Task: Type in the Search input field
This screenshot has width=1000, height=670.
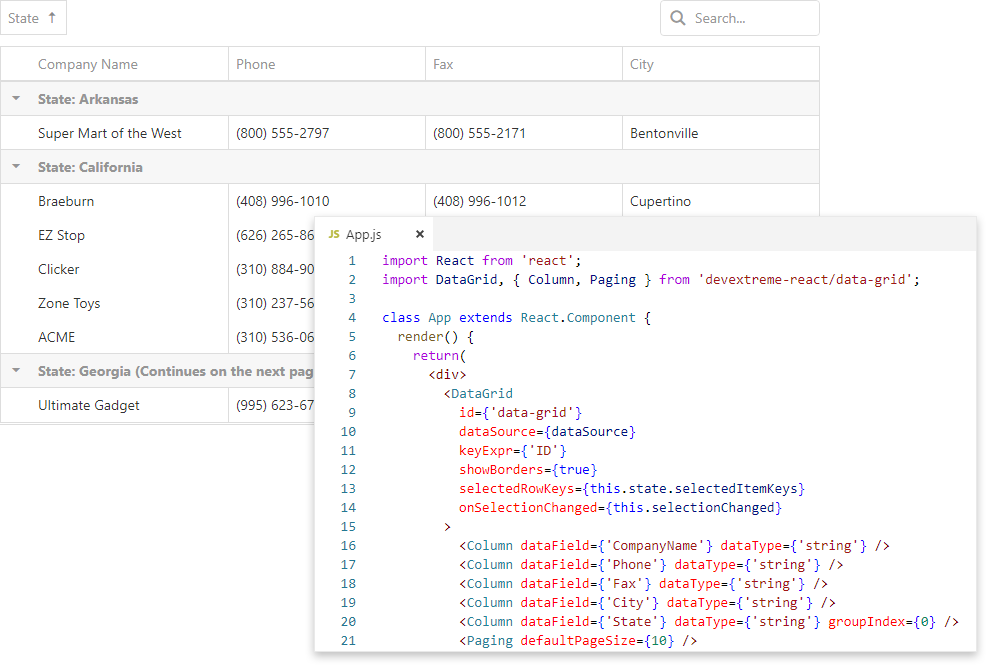Action: 750,18
